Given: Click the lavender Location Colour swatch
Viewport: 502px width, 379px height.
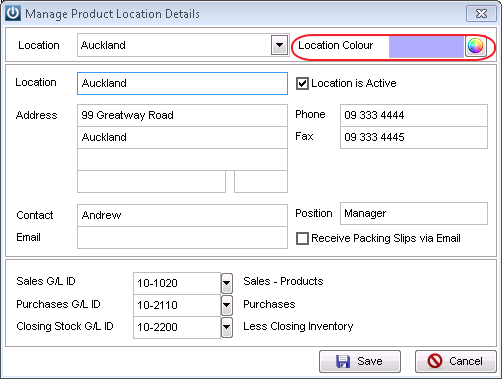Looking at the screenshot, I should 426,46.
